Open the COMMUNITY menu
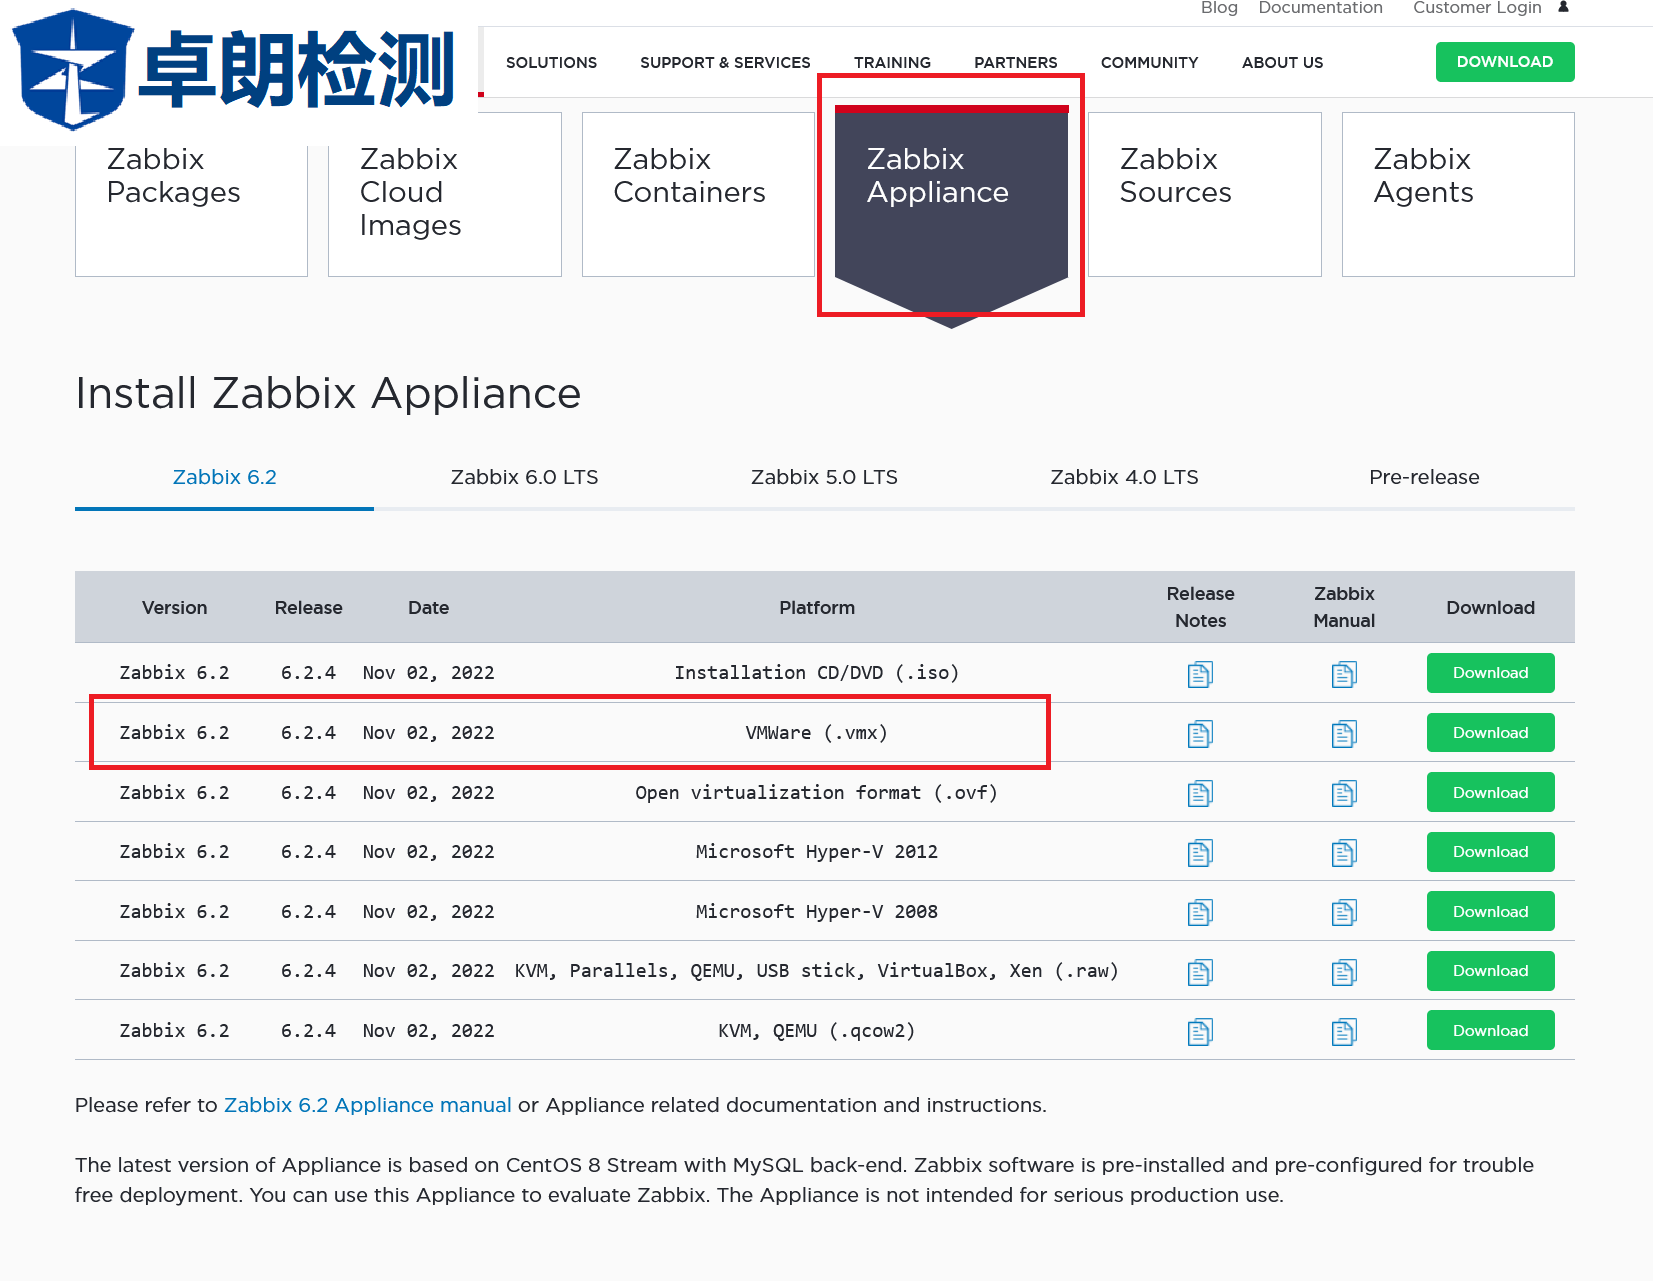The image size is (1653, 1281). point(1149,62)
